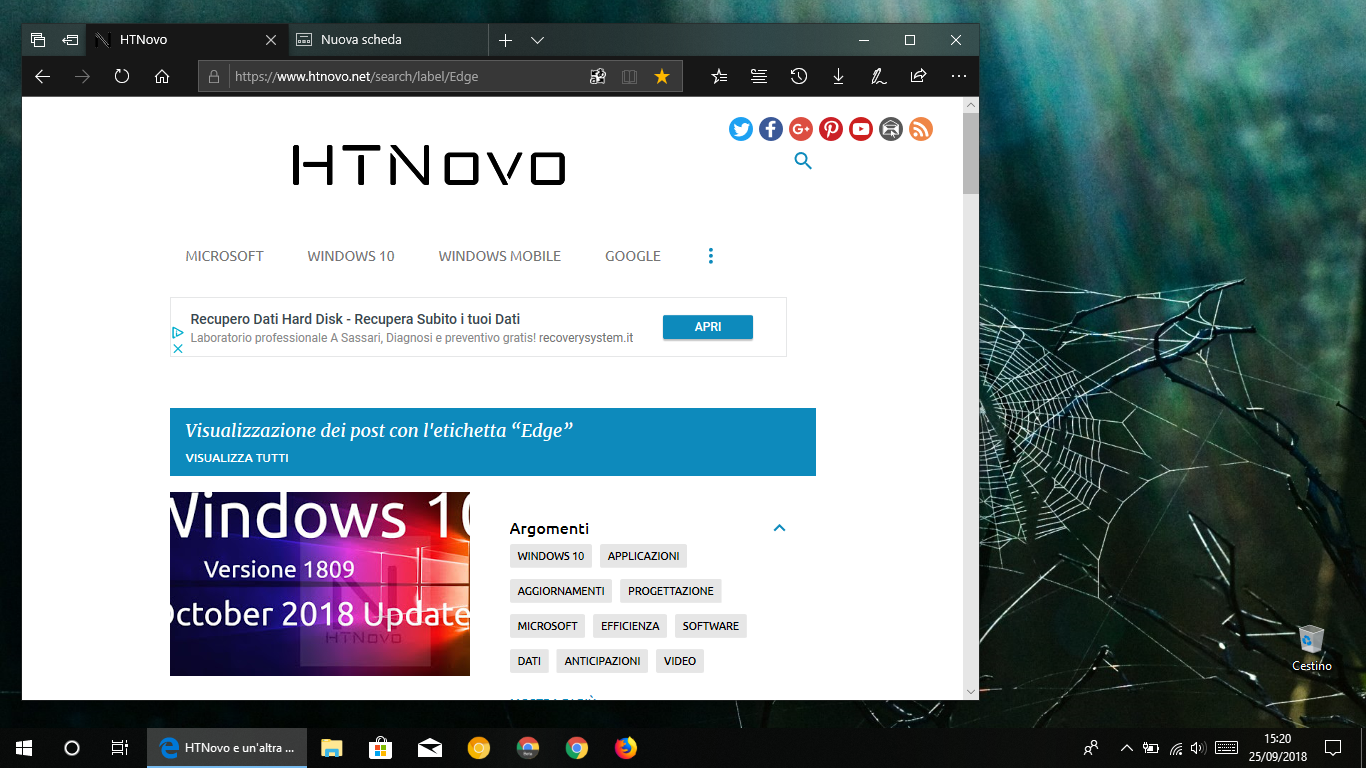The width and height of the screenshot is (1366, 768).
Task: Select the Cestino desktop icon
Action: pos(1311,648)
